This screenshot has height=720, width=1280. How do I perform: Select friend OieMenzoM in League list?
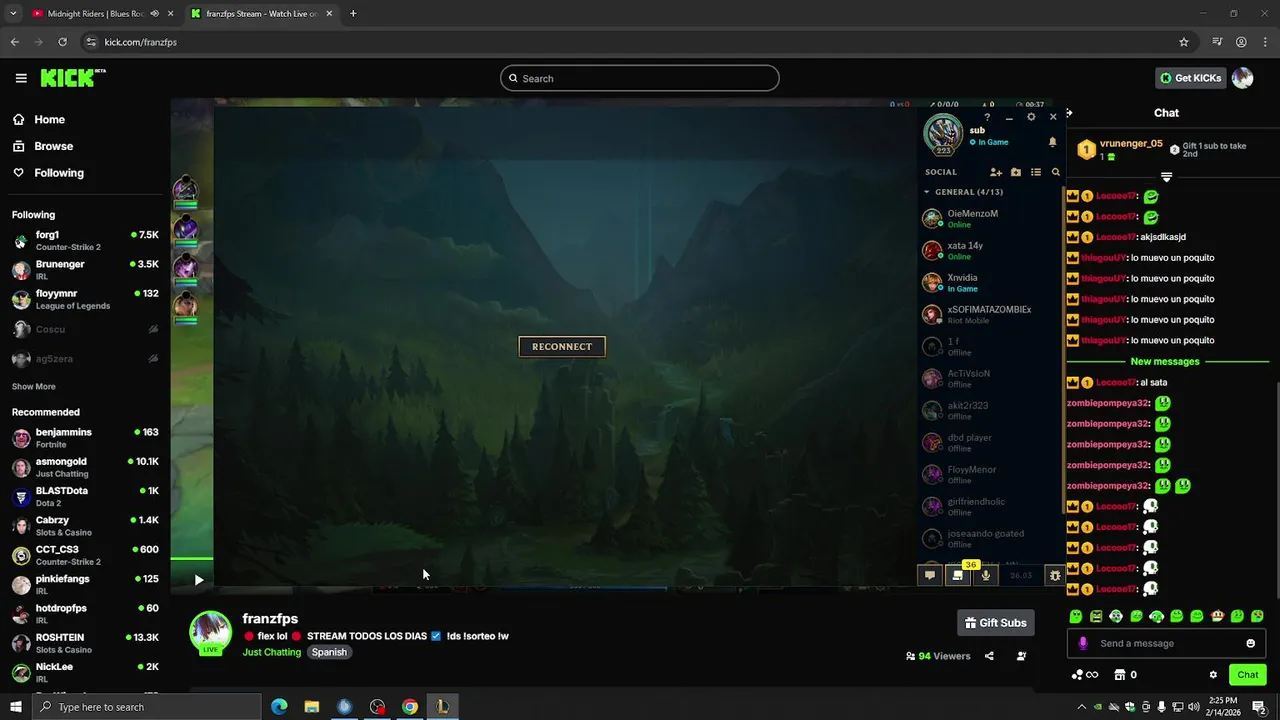pyautogui.click(x=988, y=219)
